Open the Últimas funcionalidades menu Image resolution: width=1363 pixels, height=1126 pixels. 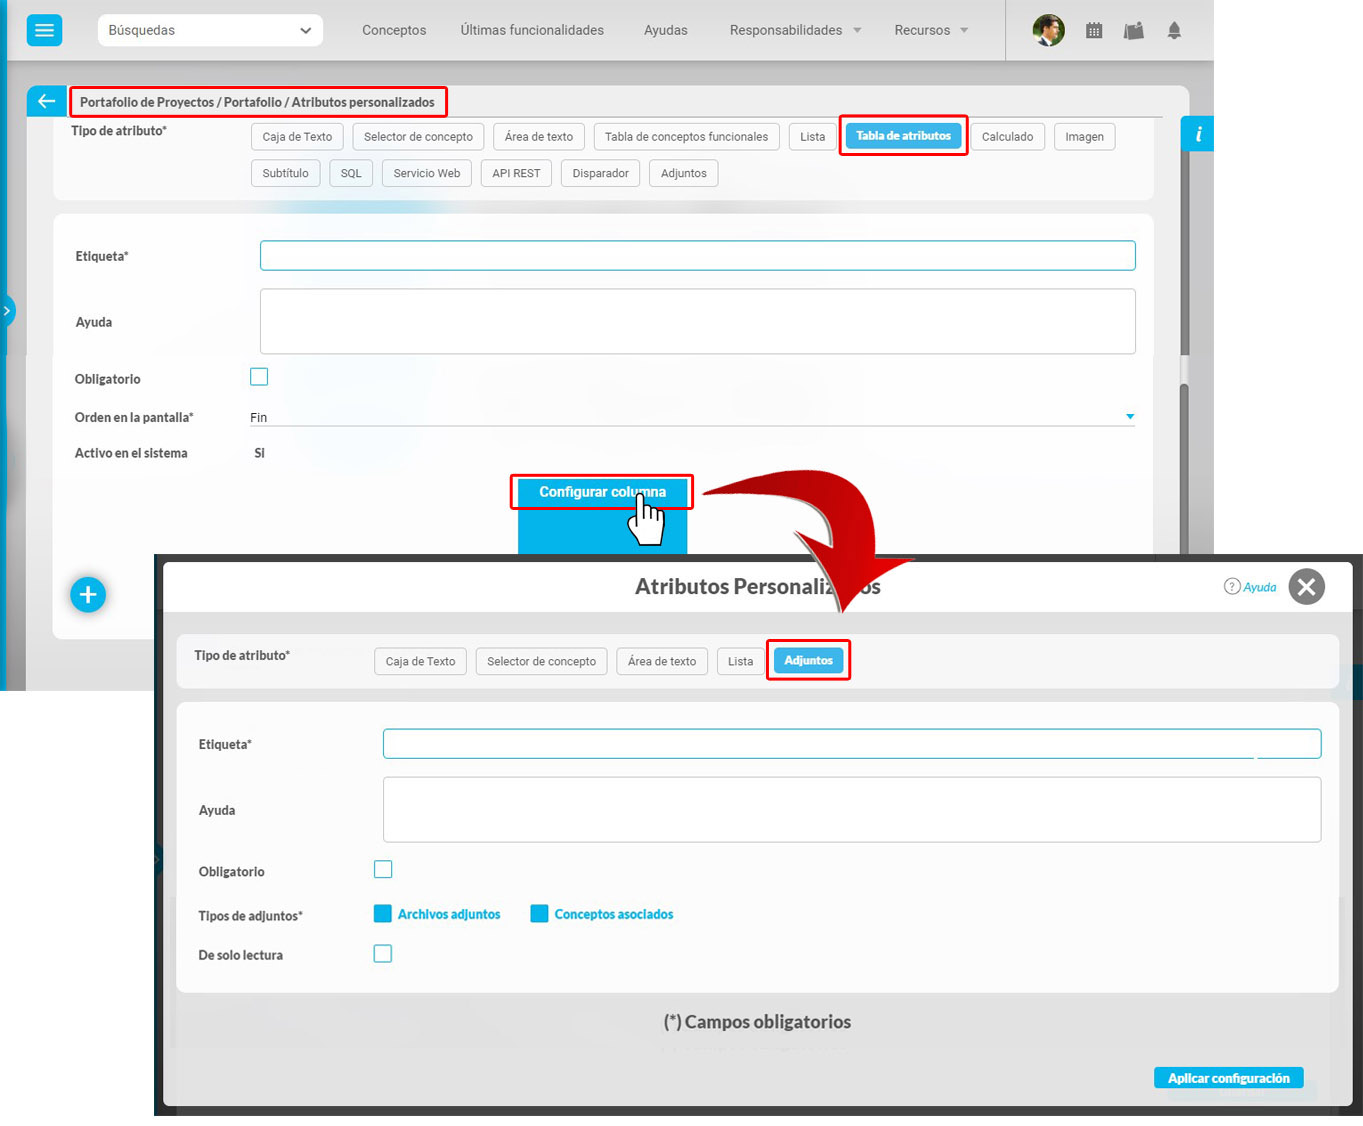point(532,30)
